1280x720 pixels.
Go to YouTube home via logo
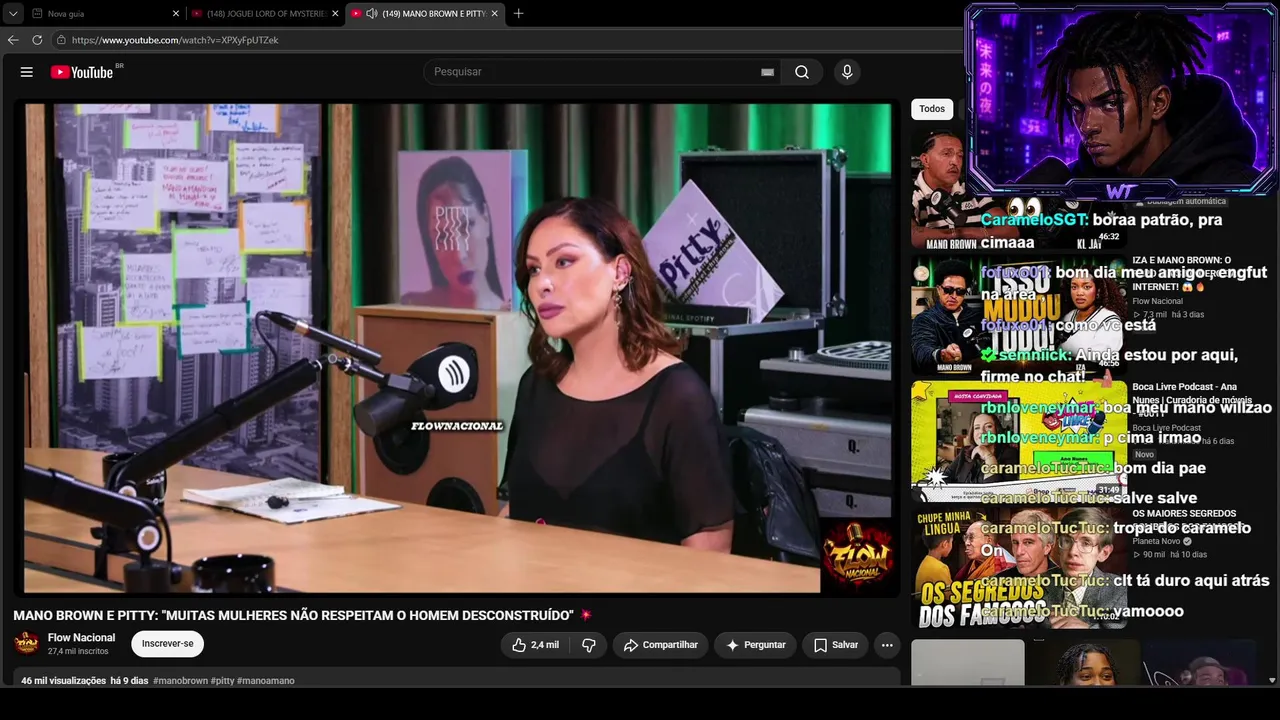(x=82, y=72)
